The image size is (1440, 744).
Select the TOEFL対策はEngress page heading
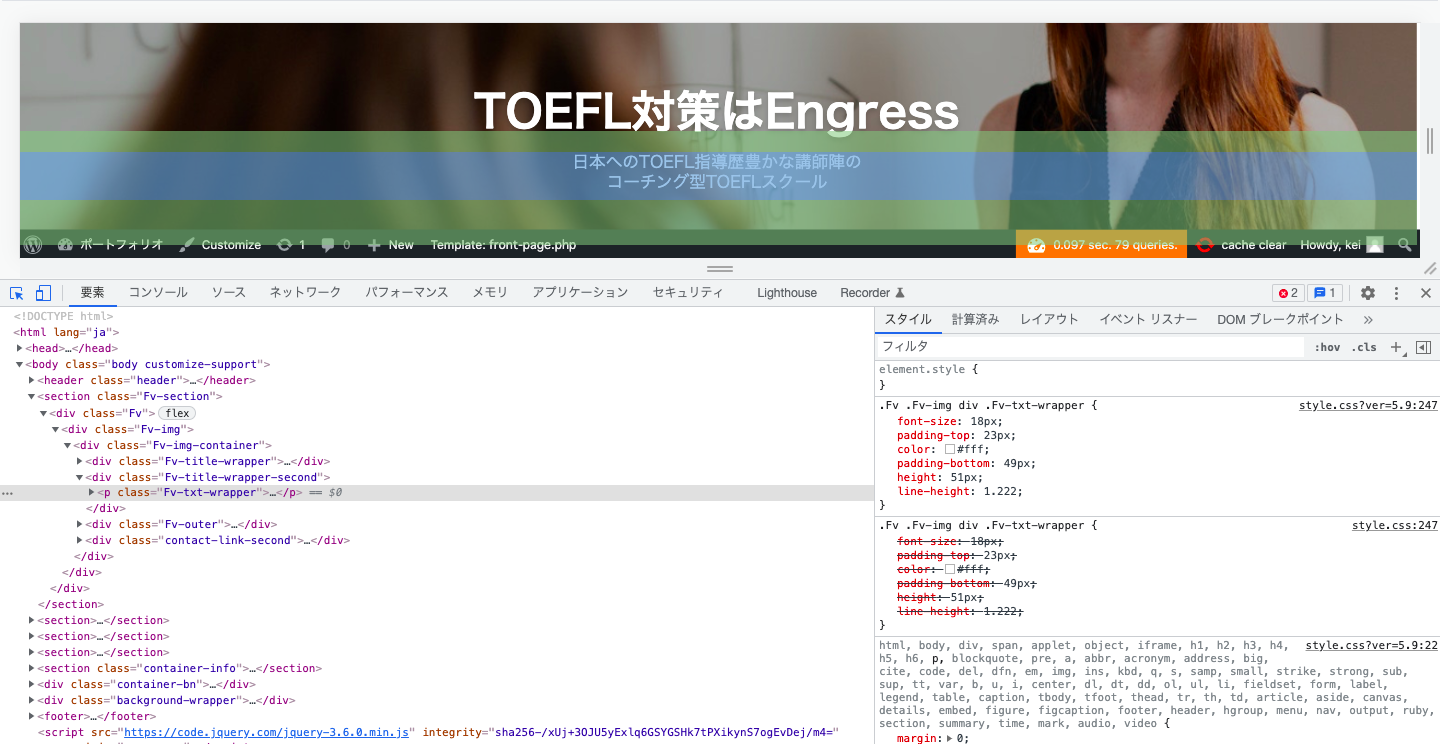pyautogui.click(x=716, y=111)
